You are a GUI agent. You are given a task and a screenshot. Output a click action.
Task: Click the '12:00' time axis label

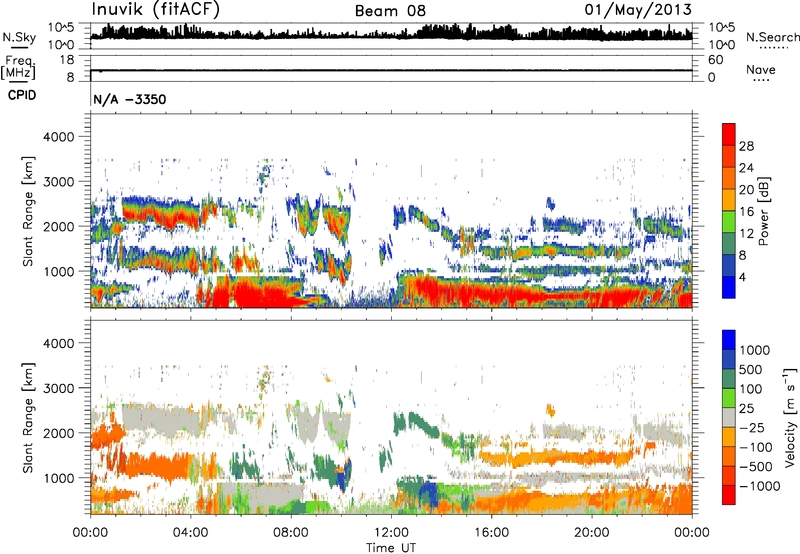point(391,533)
